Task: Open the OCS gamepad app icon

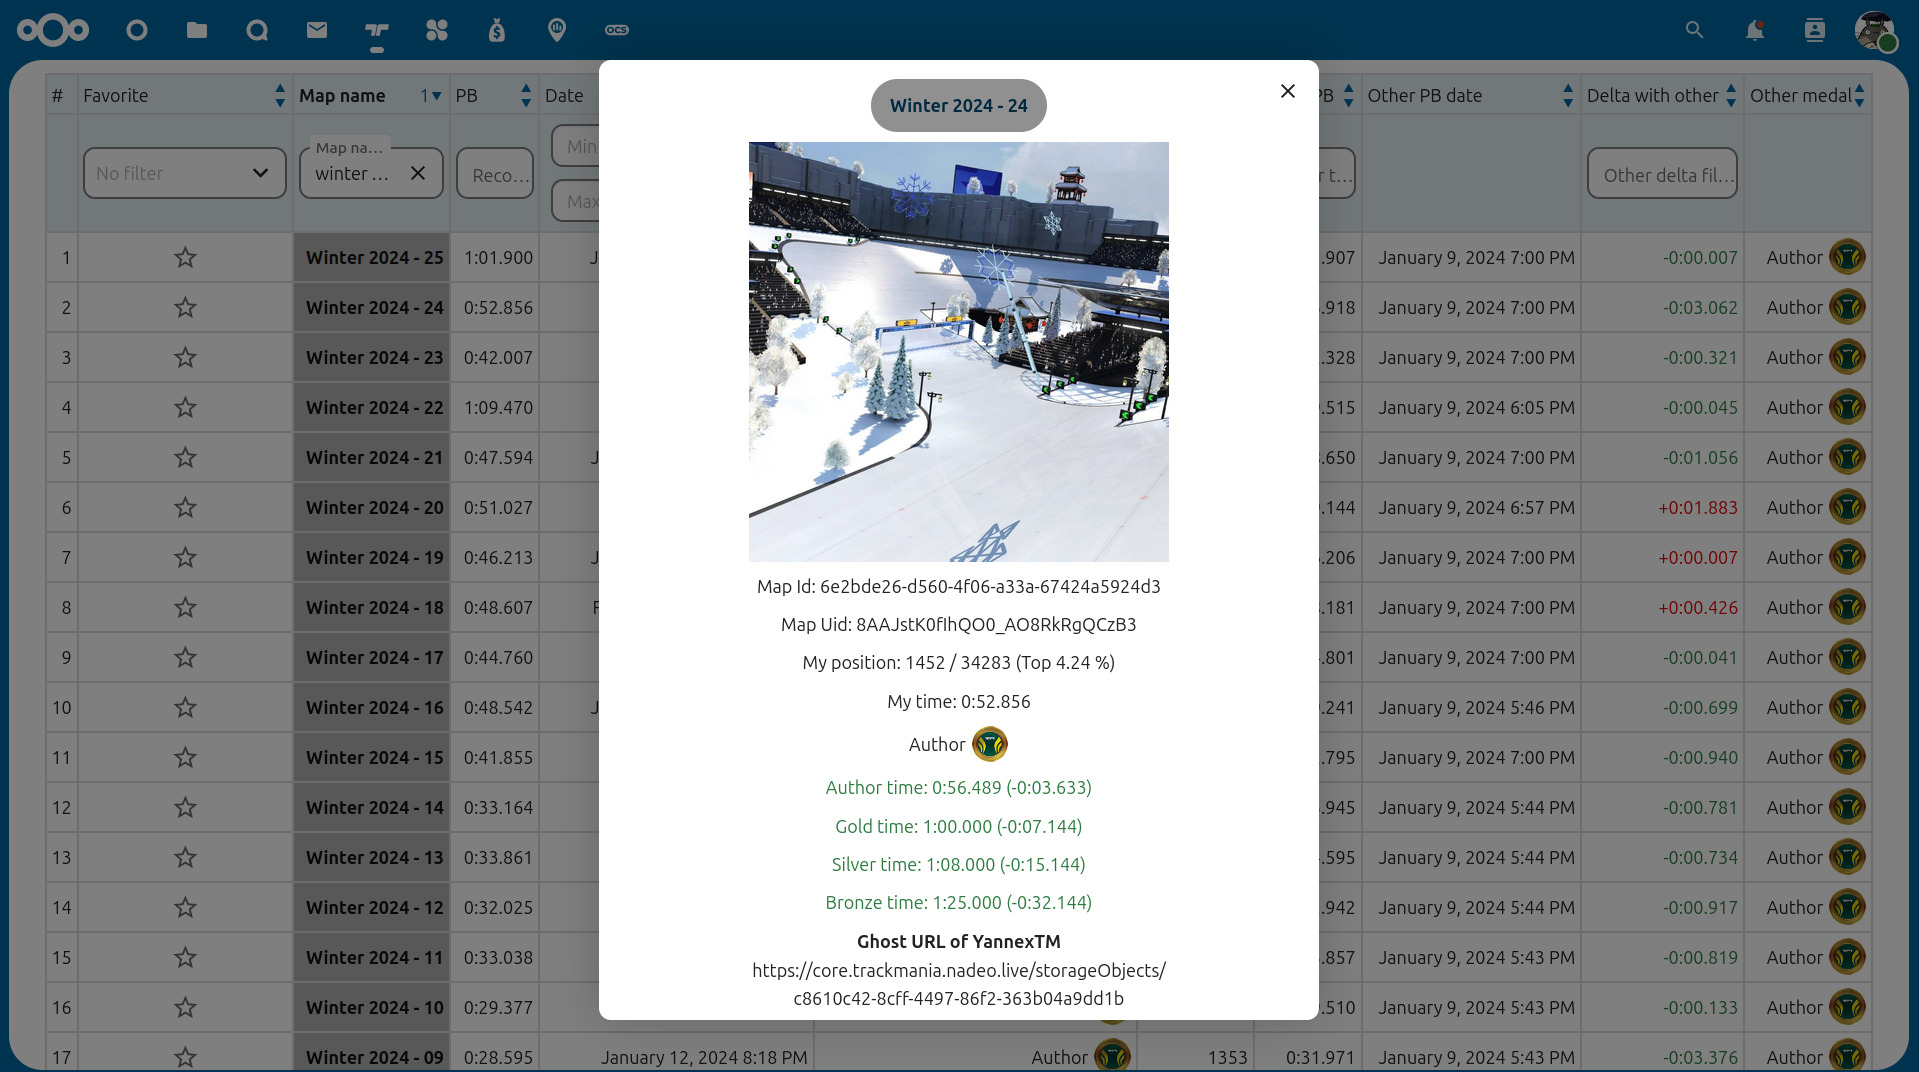Action: 617,30
